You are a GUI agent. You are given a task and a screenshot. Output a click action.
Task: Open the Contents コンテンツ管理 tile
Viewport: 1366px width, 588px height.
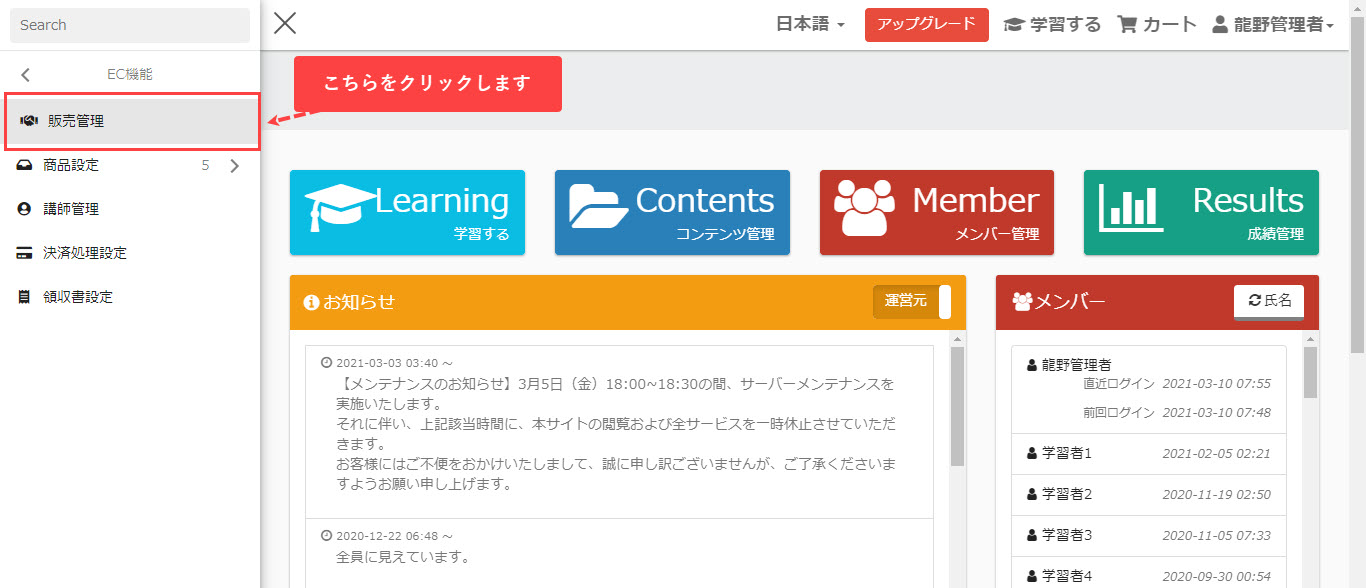(672, 212)
